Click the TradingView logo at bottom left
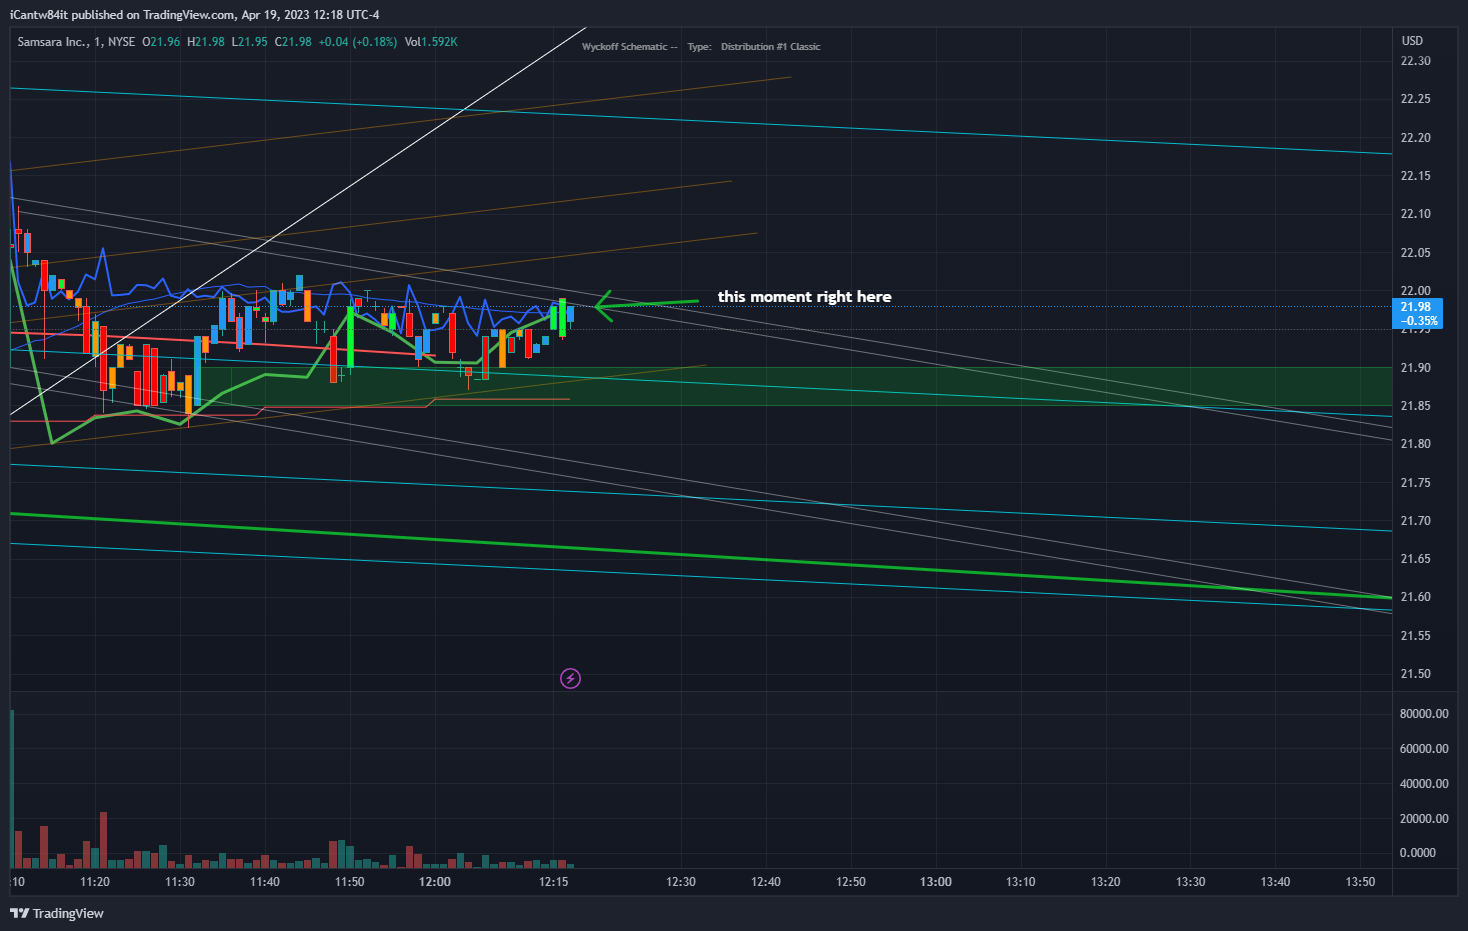The height and width of the screenshot is (931, 1468). pyautogui.click(x=57, y=913)
